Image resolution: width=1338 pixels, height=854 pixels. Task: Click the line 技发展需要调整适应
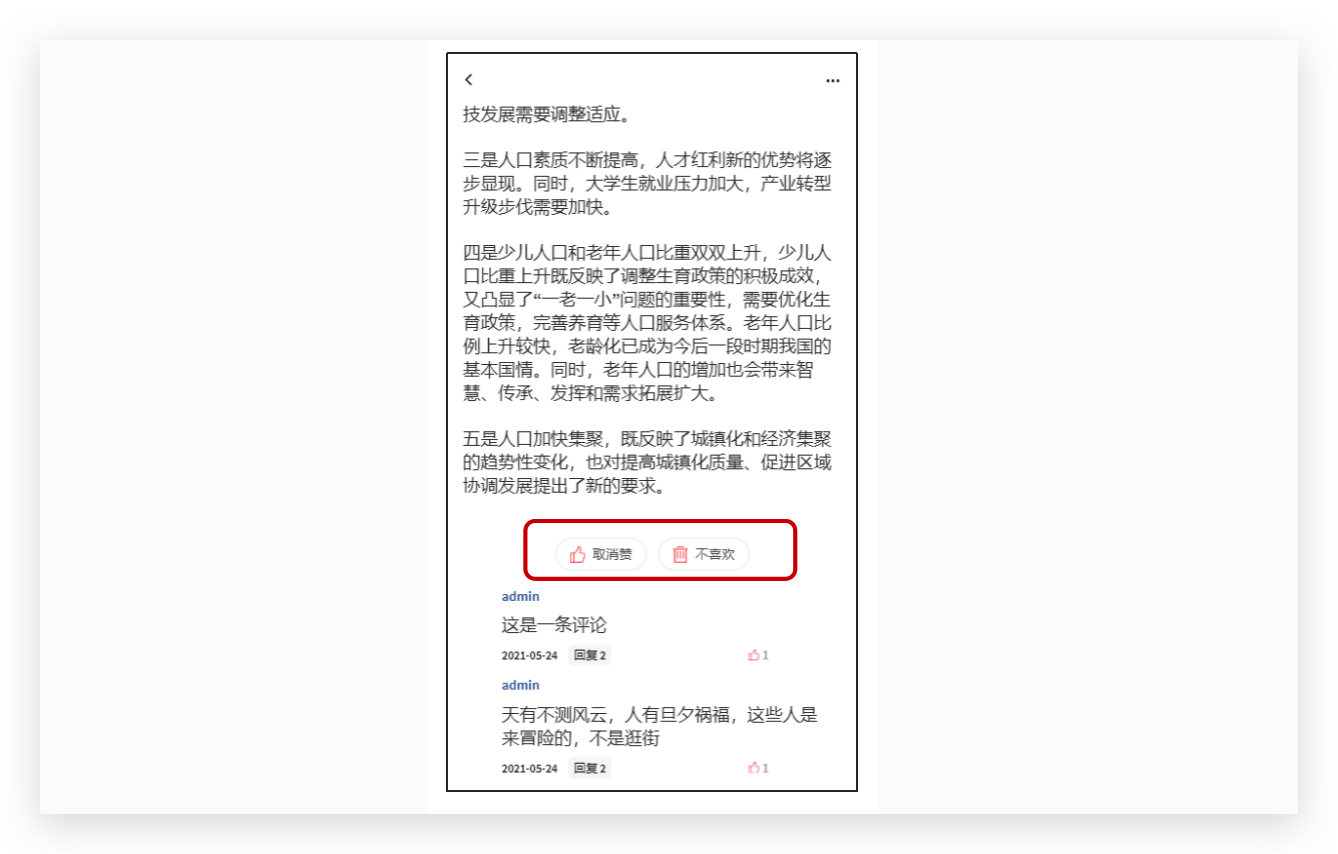546,115
